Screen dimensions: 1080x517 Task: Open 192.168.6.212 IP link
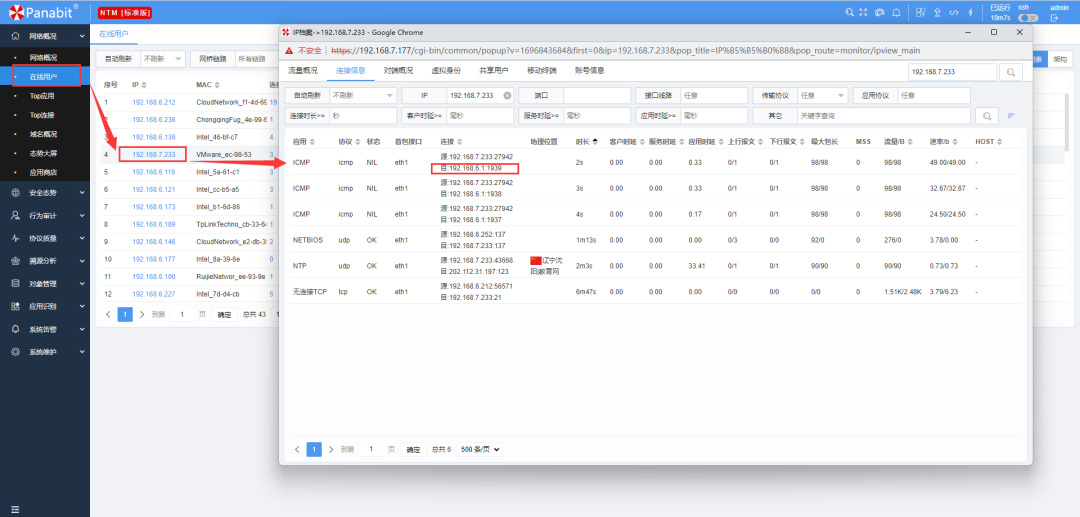154,102
